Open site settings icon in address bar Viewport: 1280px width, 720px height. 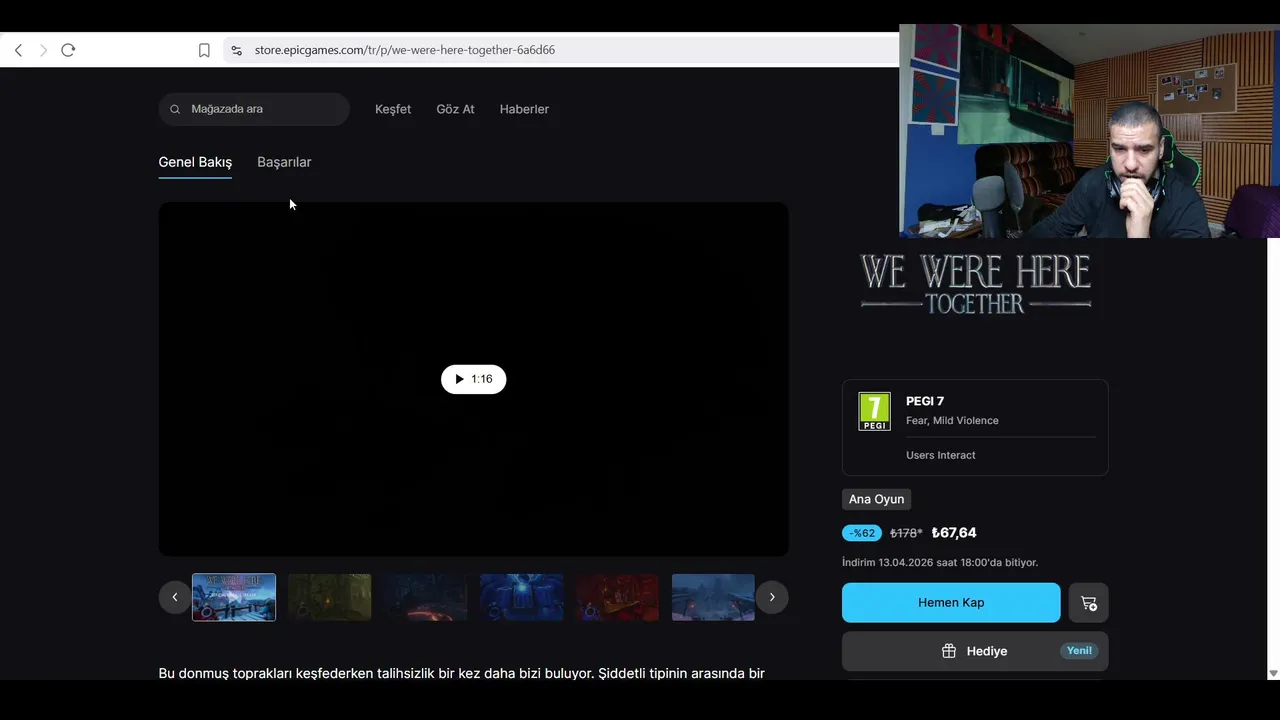tap(236, 50)
